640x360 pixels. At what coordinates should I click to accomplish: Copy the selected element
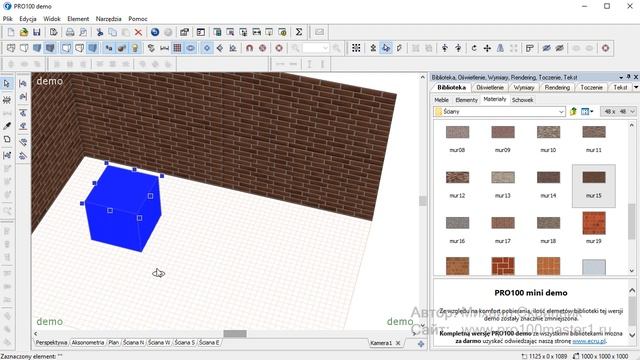pyautogui.click(x=113, y=32)
